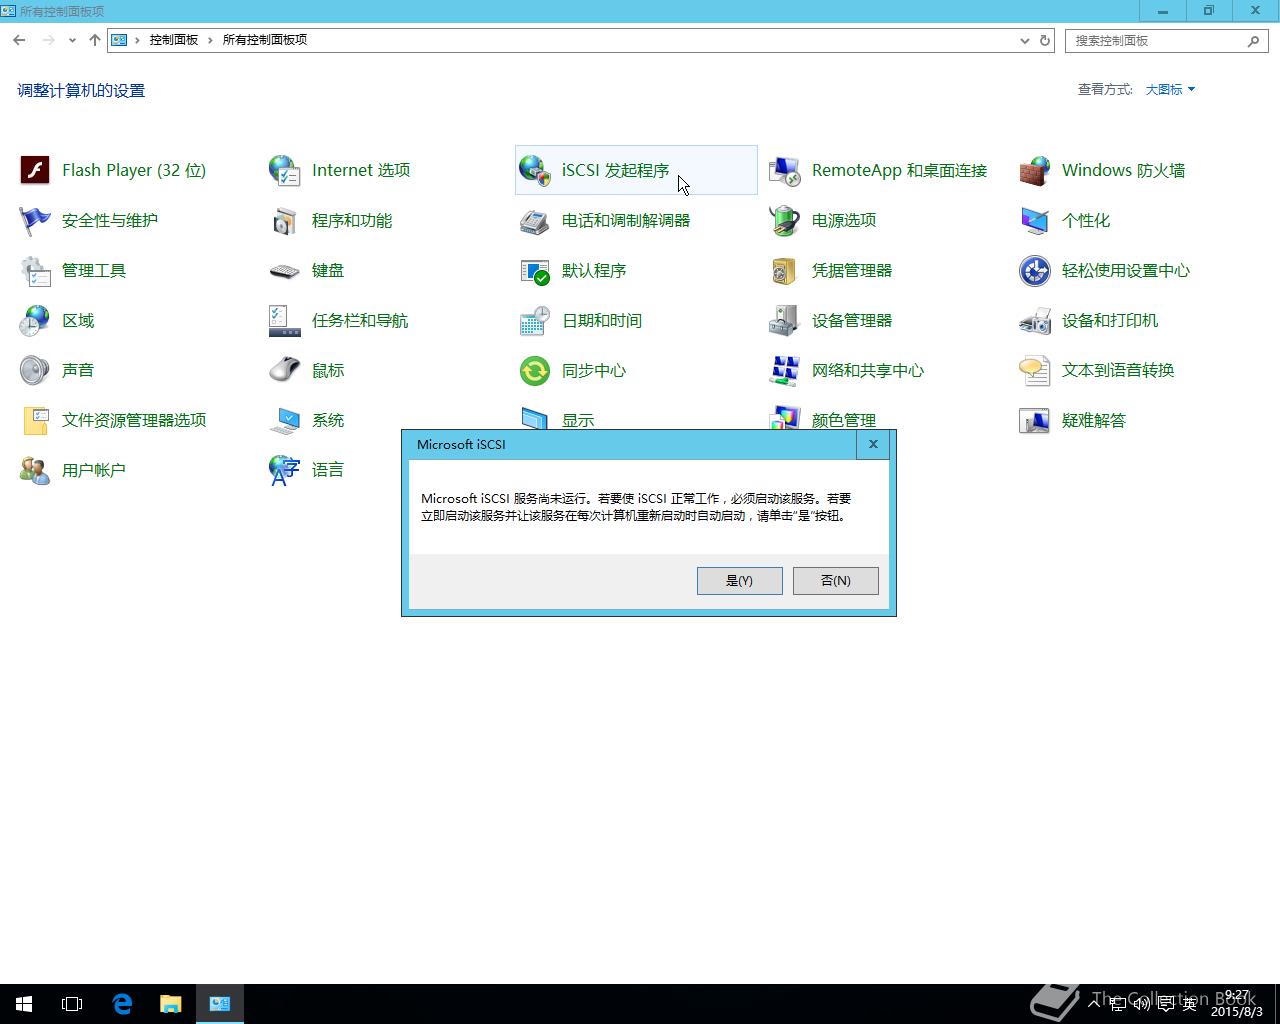Click the Back navigation arrow
1280x1024 pixels.
pos(19,40)
